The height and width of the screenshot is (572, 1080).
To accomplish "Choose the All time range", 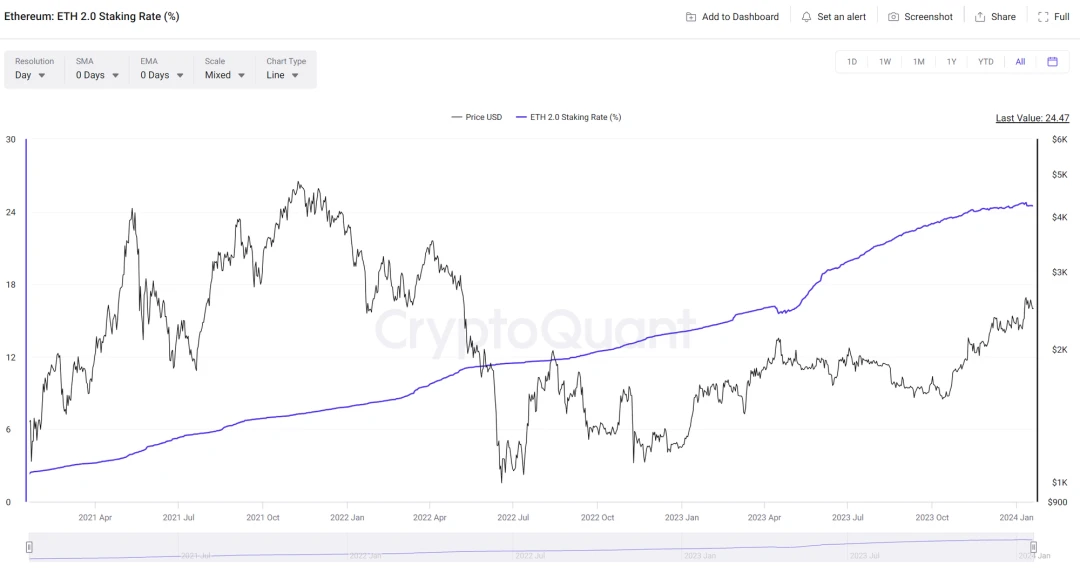I will coord(1020,62).
